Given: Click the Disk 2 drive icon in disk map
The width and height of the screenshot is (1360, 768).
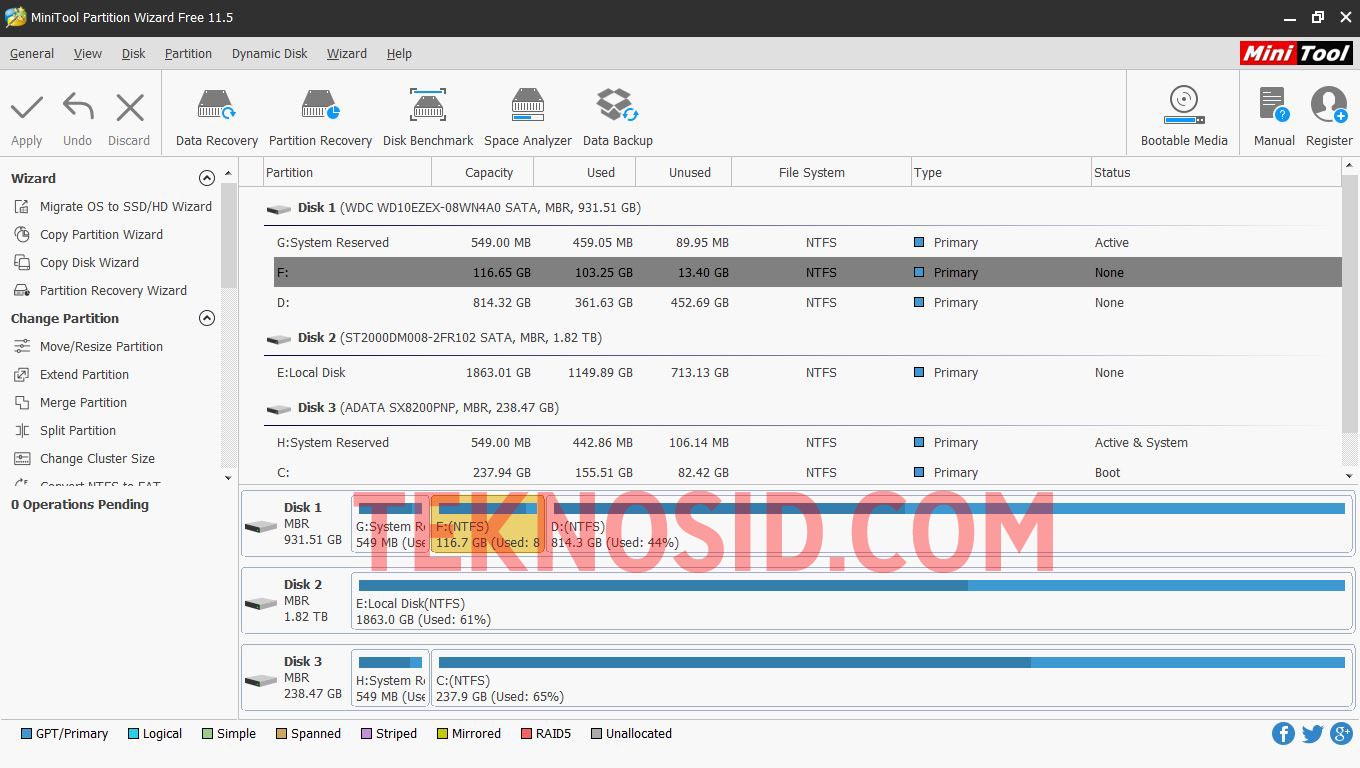Looking at the screenshot, I should (x=261, y=603).
